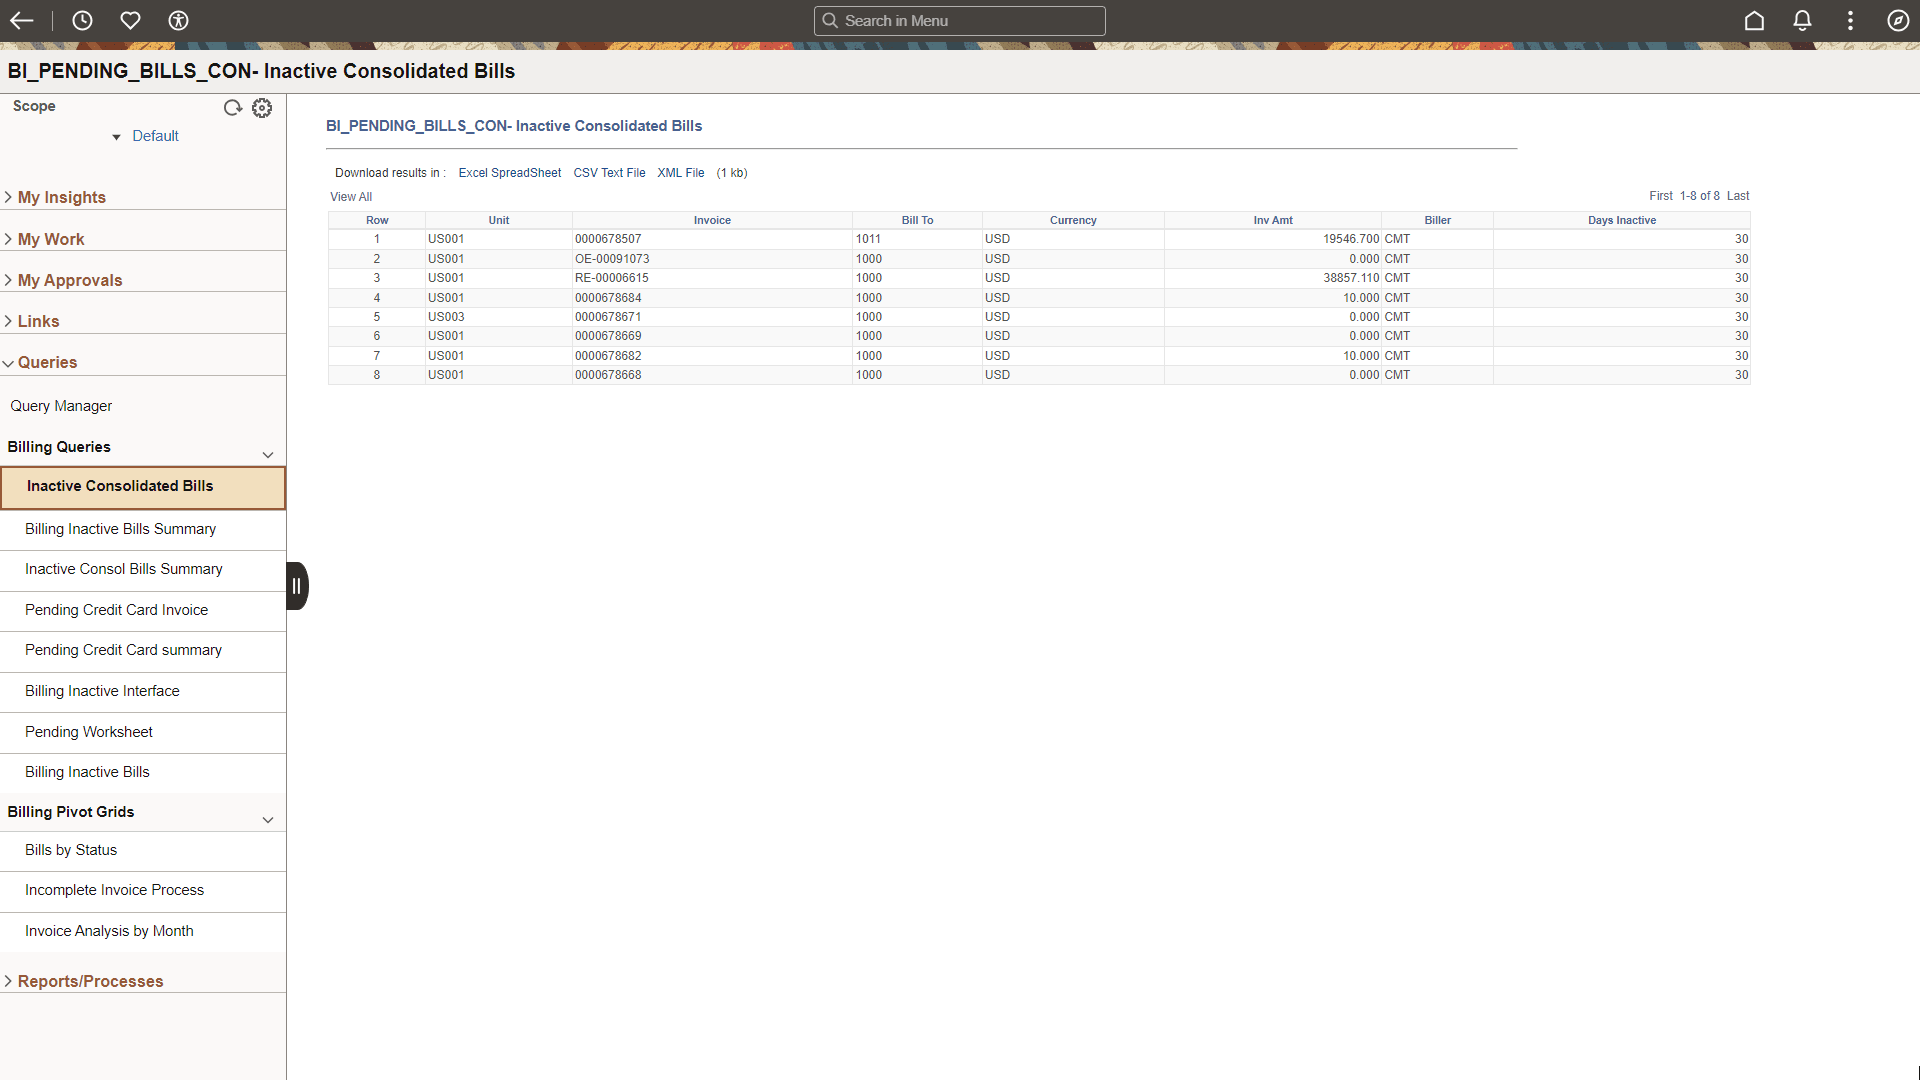The width and height of the screenshot is (1920, 1080).
Task: Go to the homepage via the home icon
Action: tap(1755, 20)
